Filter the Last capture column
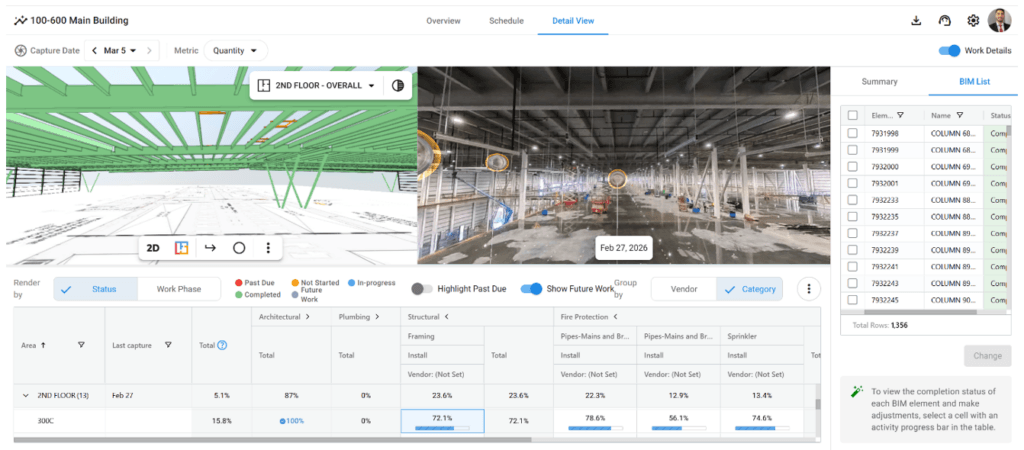 tap(168, 345)
